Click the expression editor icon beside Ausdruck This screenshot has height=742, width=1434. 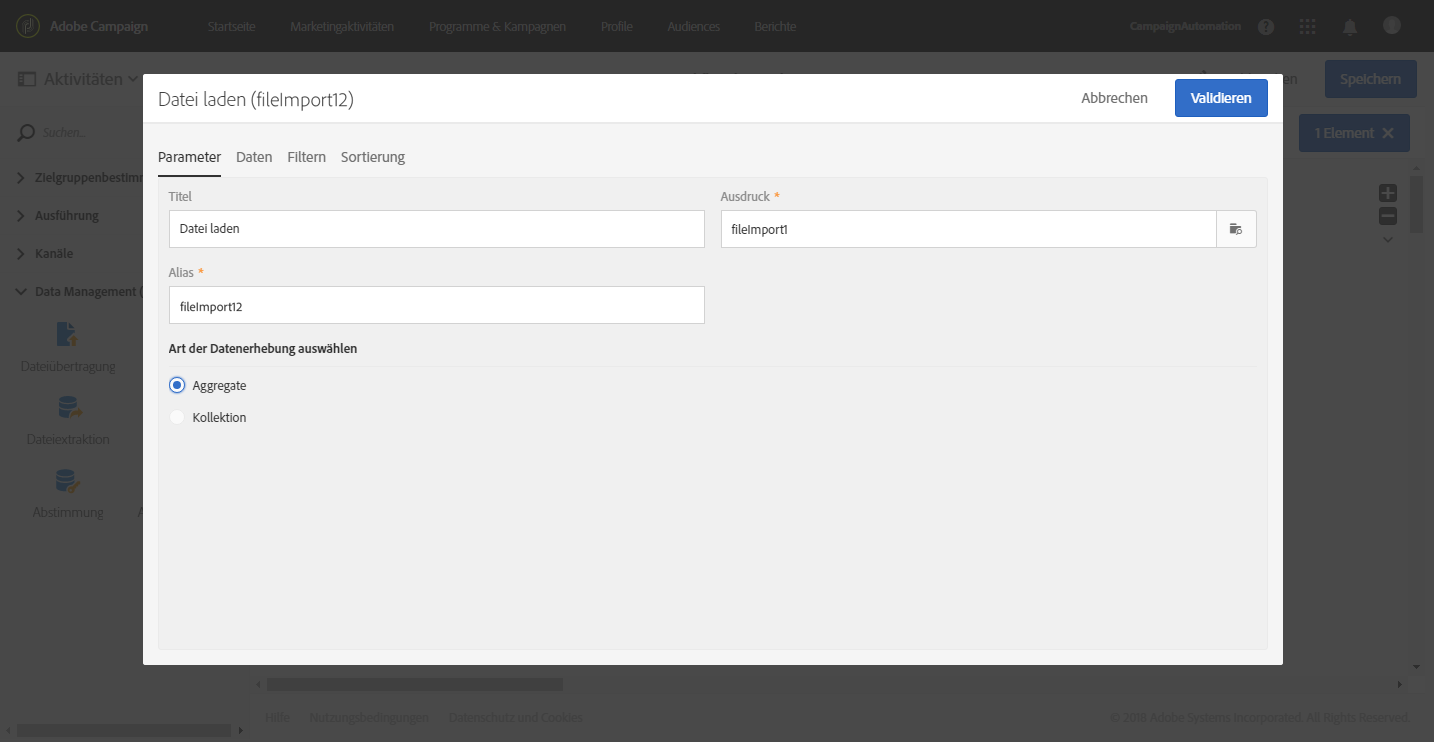[1236, 229]
